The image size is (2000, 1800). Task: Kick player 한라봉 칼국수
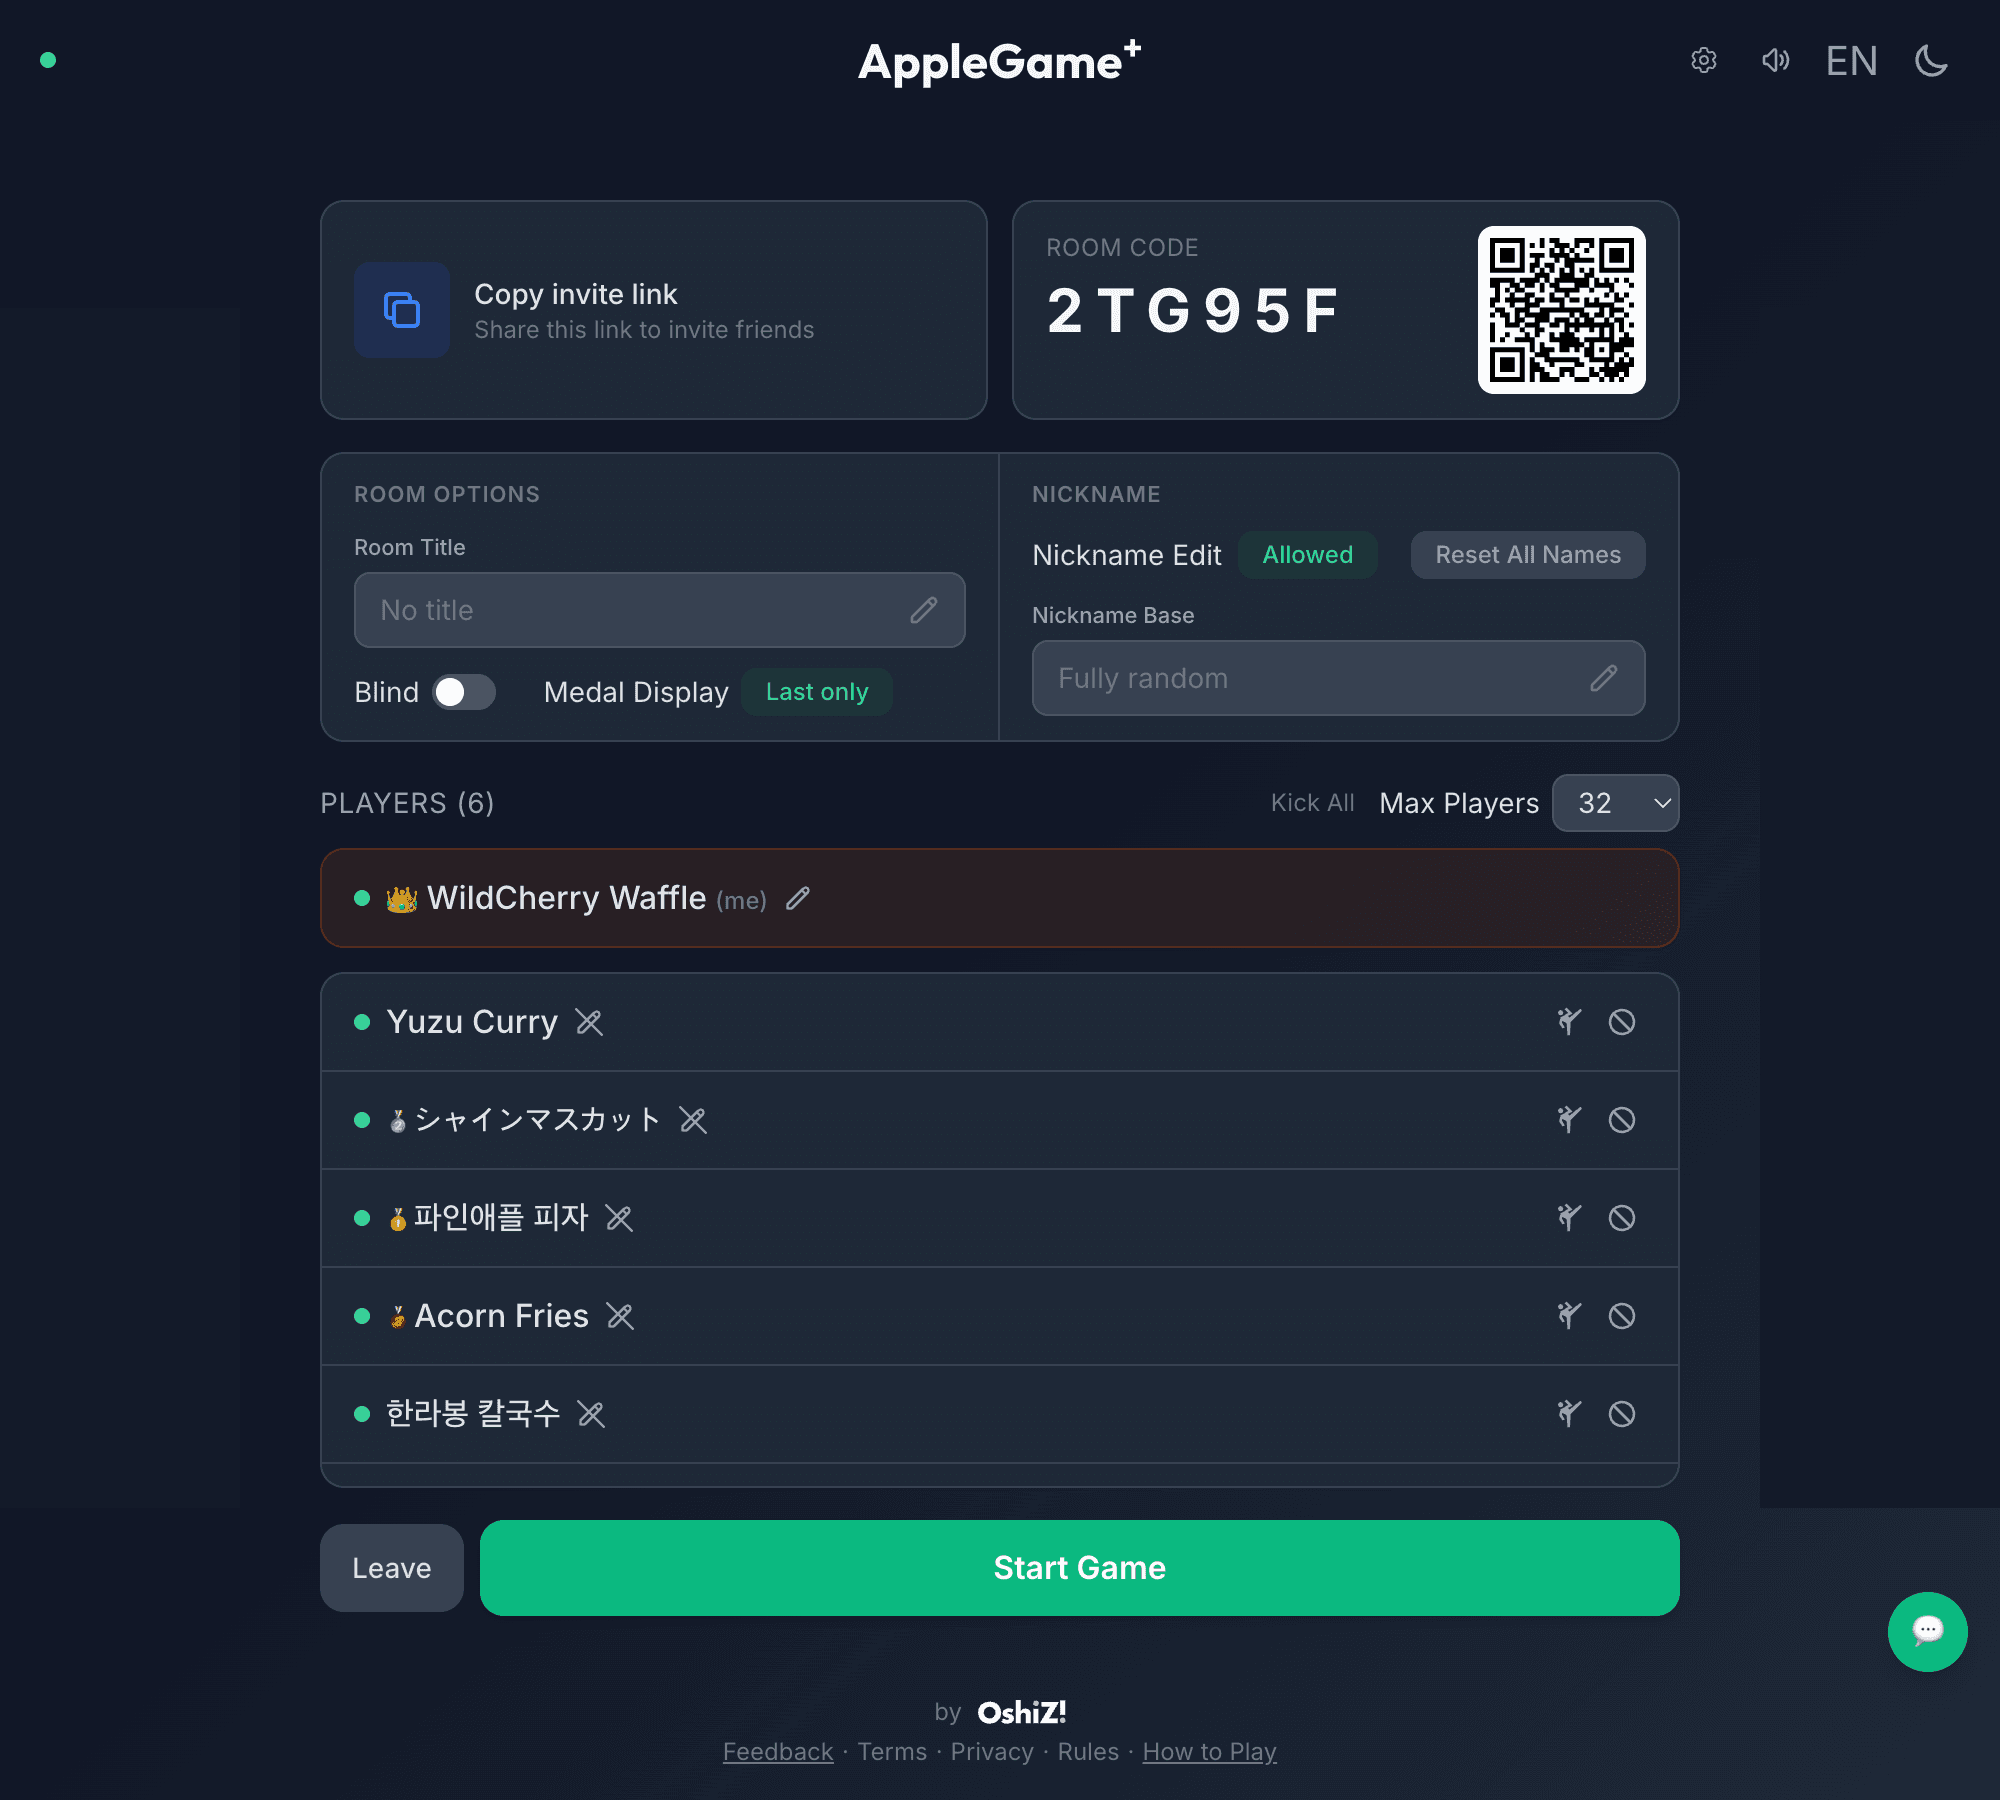click(1569, 1414)
